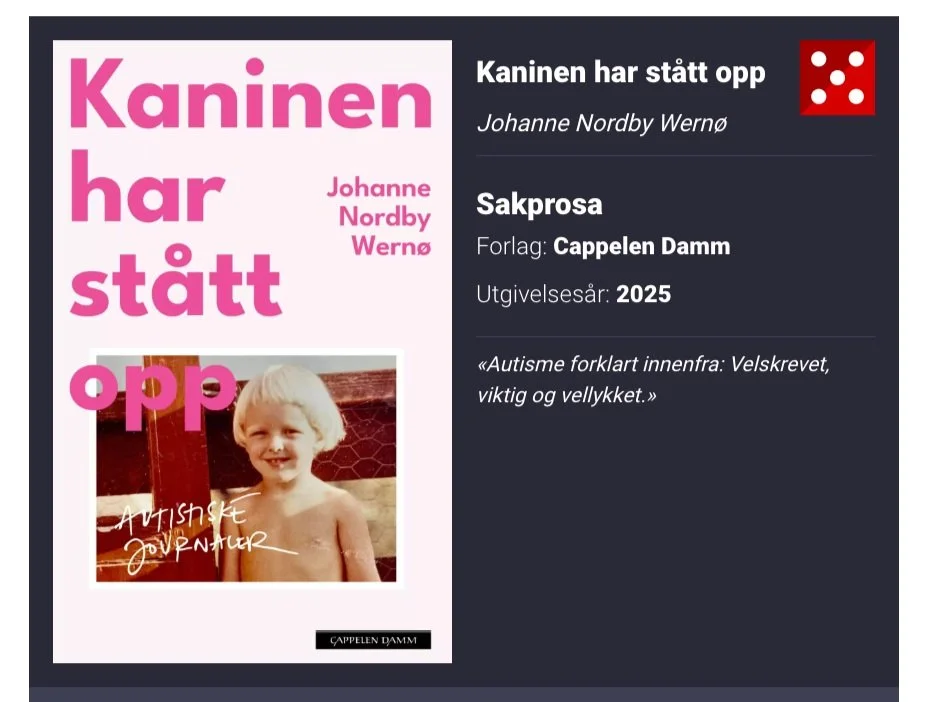Click the Sakprosa genre label
The width and height of the screenshot is (932, 702).
coord(539,204)
